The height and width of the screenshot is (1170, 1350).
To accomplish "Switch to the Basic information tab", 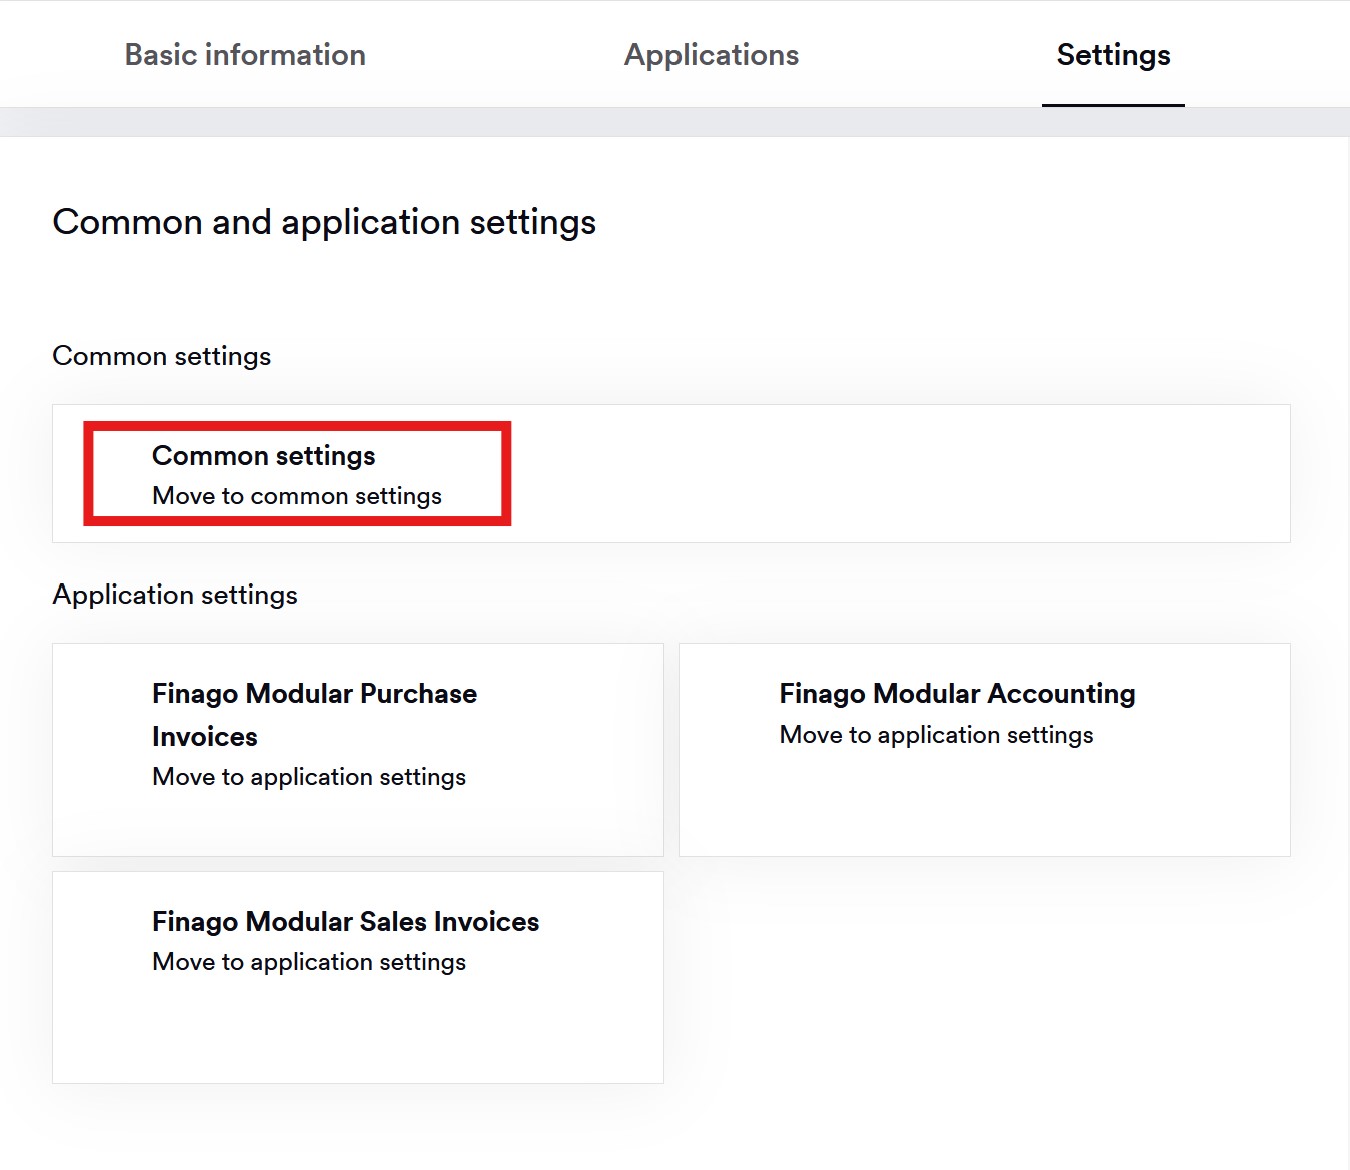I will click(x=245, y=55).
